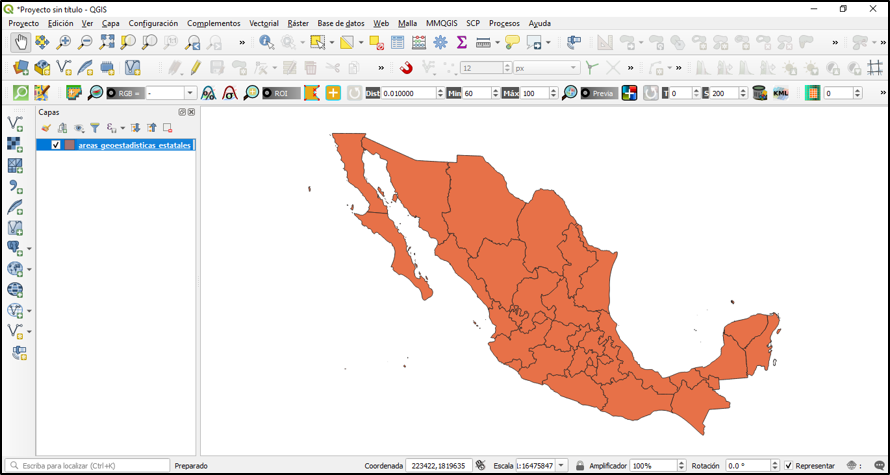Toggle the scale lock padlock icon

point(580,465)
